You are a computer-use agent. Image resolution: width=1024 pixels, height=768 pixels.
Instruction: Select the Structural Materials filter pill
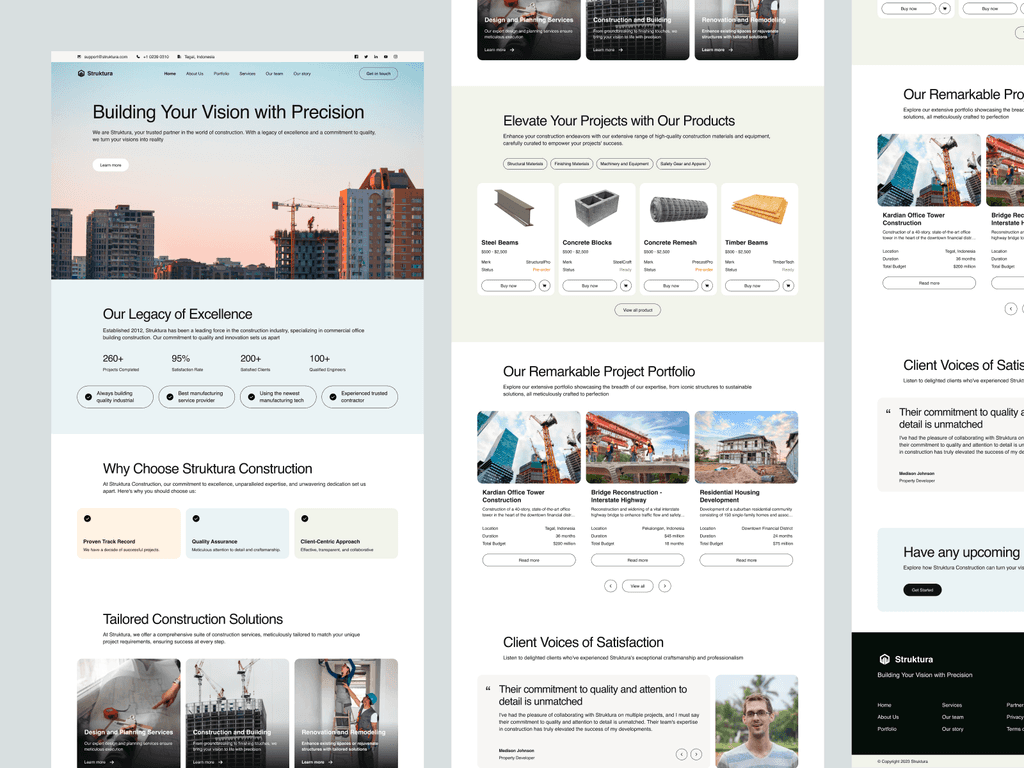click(x=525, y=164)
